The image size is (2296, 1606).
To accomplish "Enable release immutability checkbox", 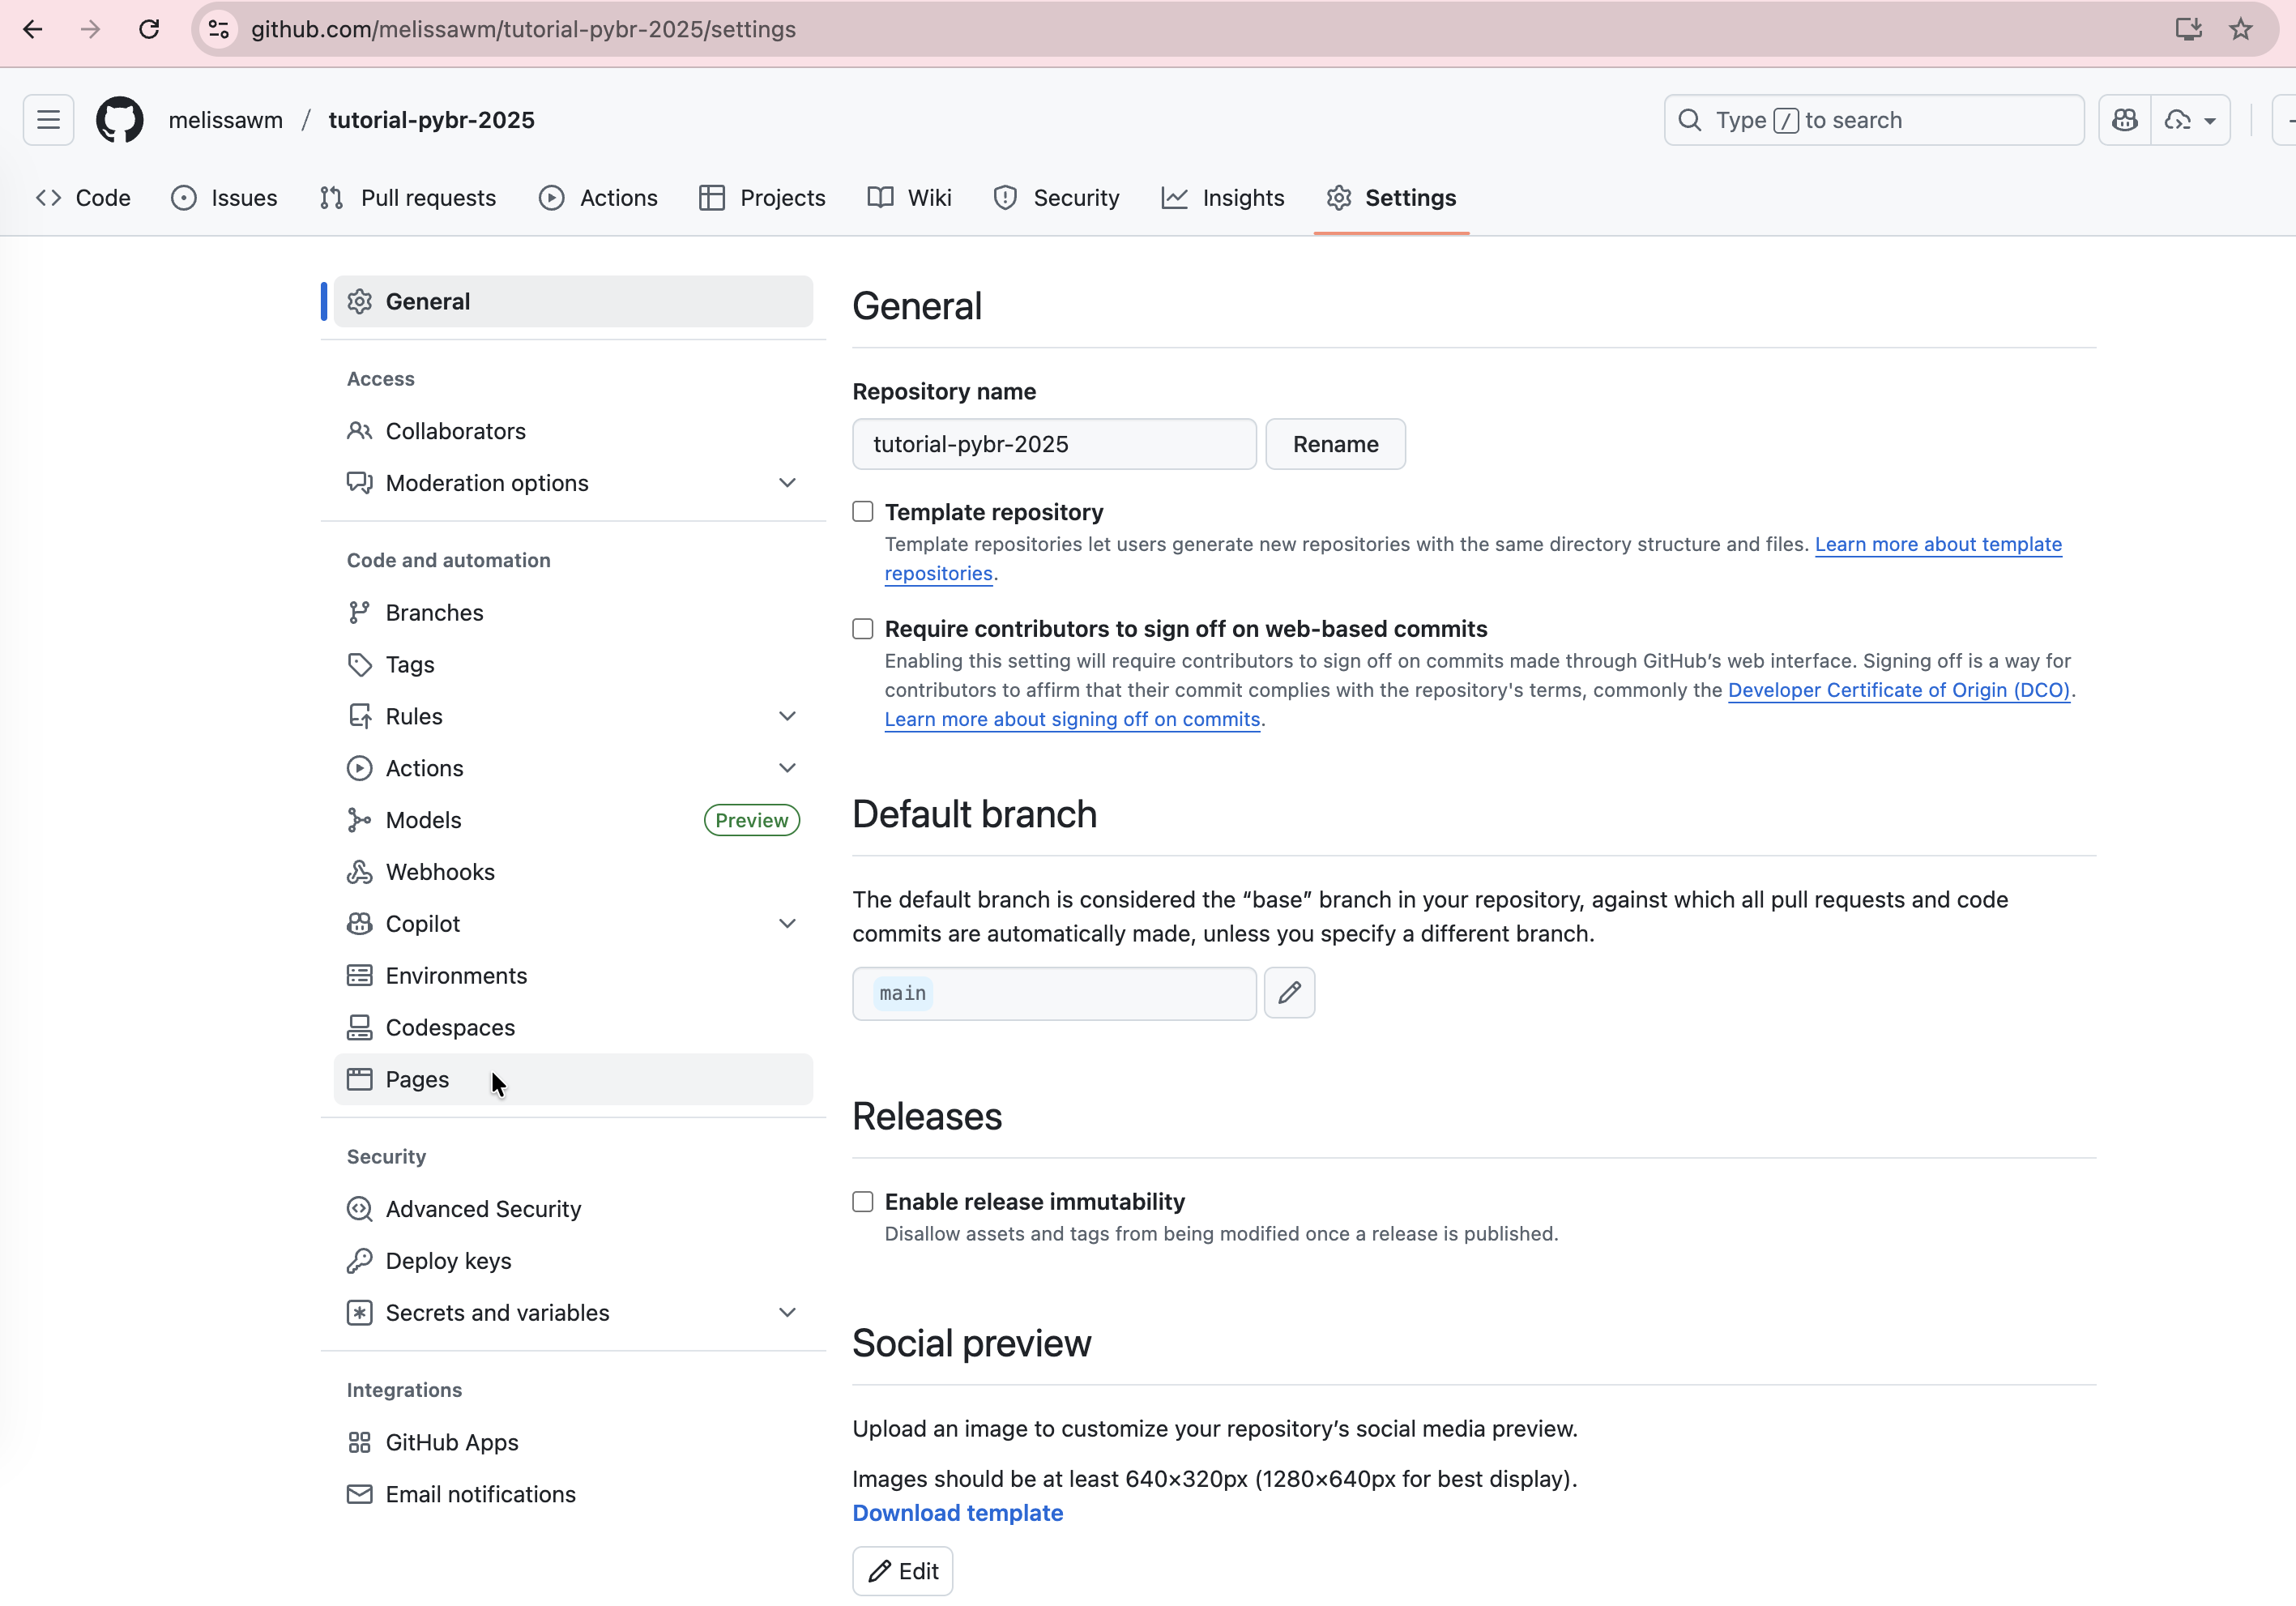I will [x=863, y=1202].
